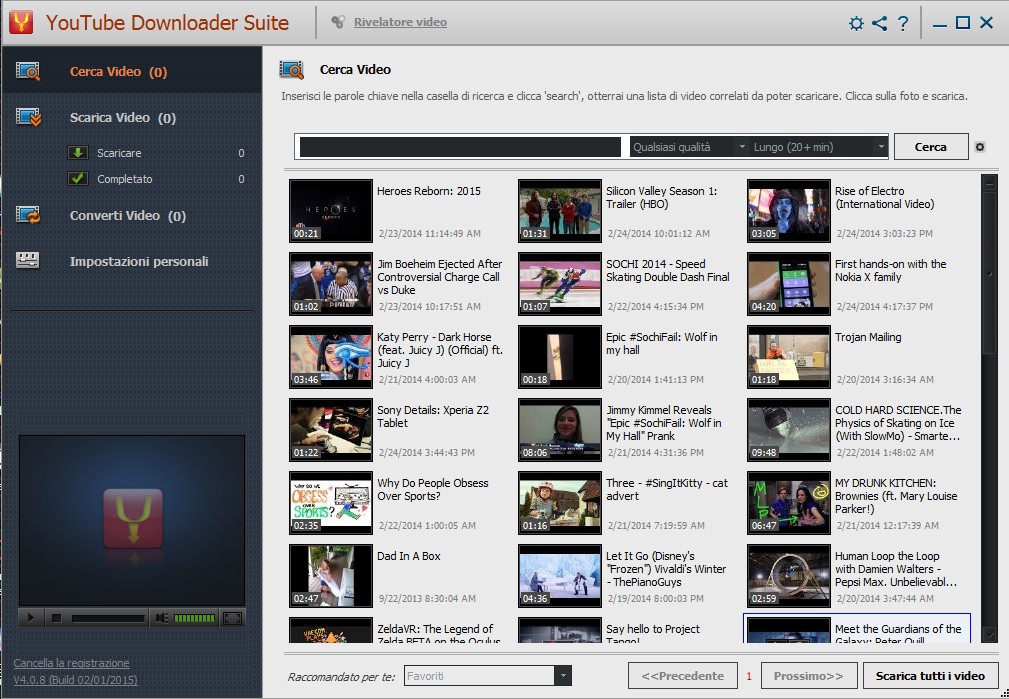Click the Cerca Video sidebar icon
The image size is (1009, 699).
pos(28,71)
